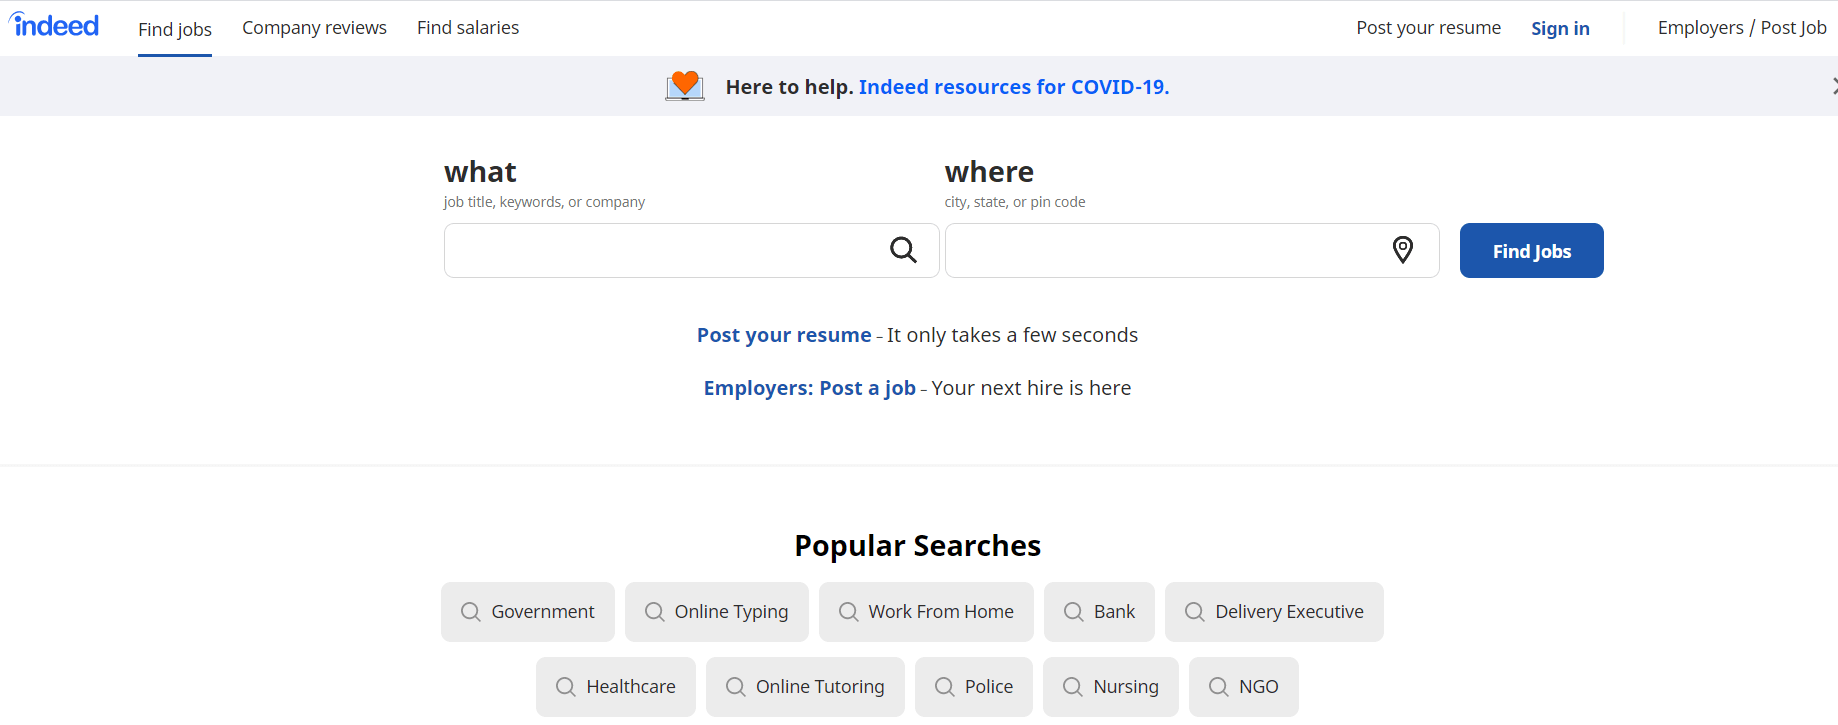Open Employers / Post Job in the header
Image resolution: width=1838 pixels, height=725 pixels.
pos(1742,28)
